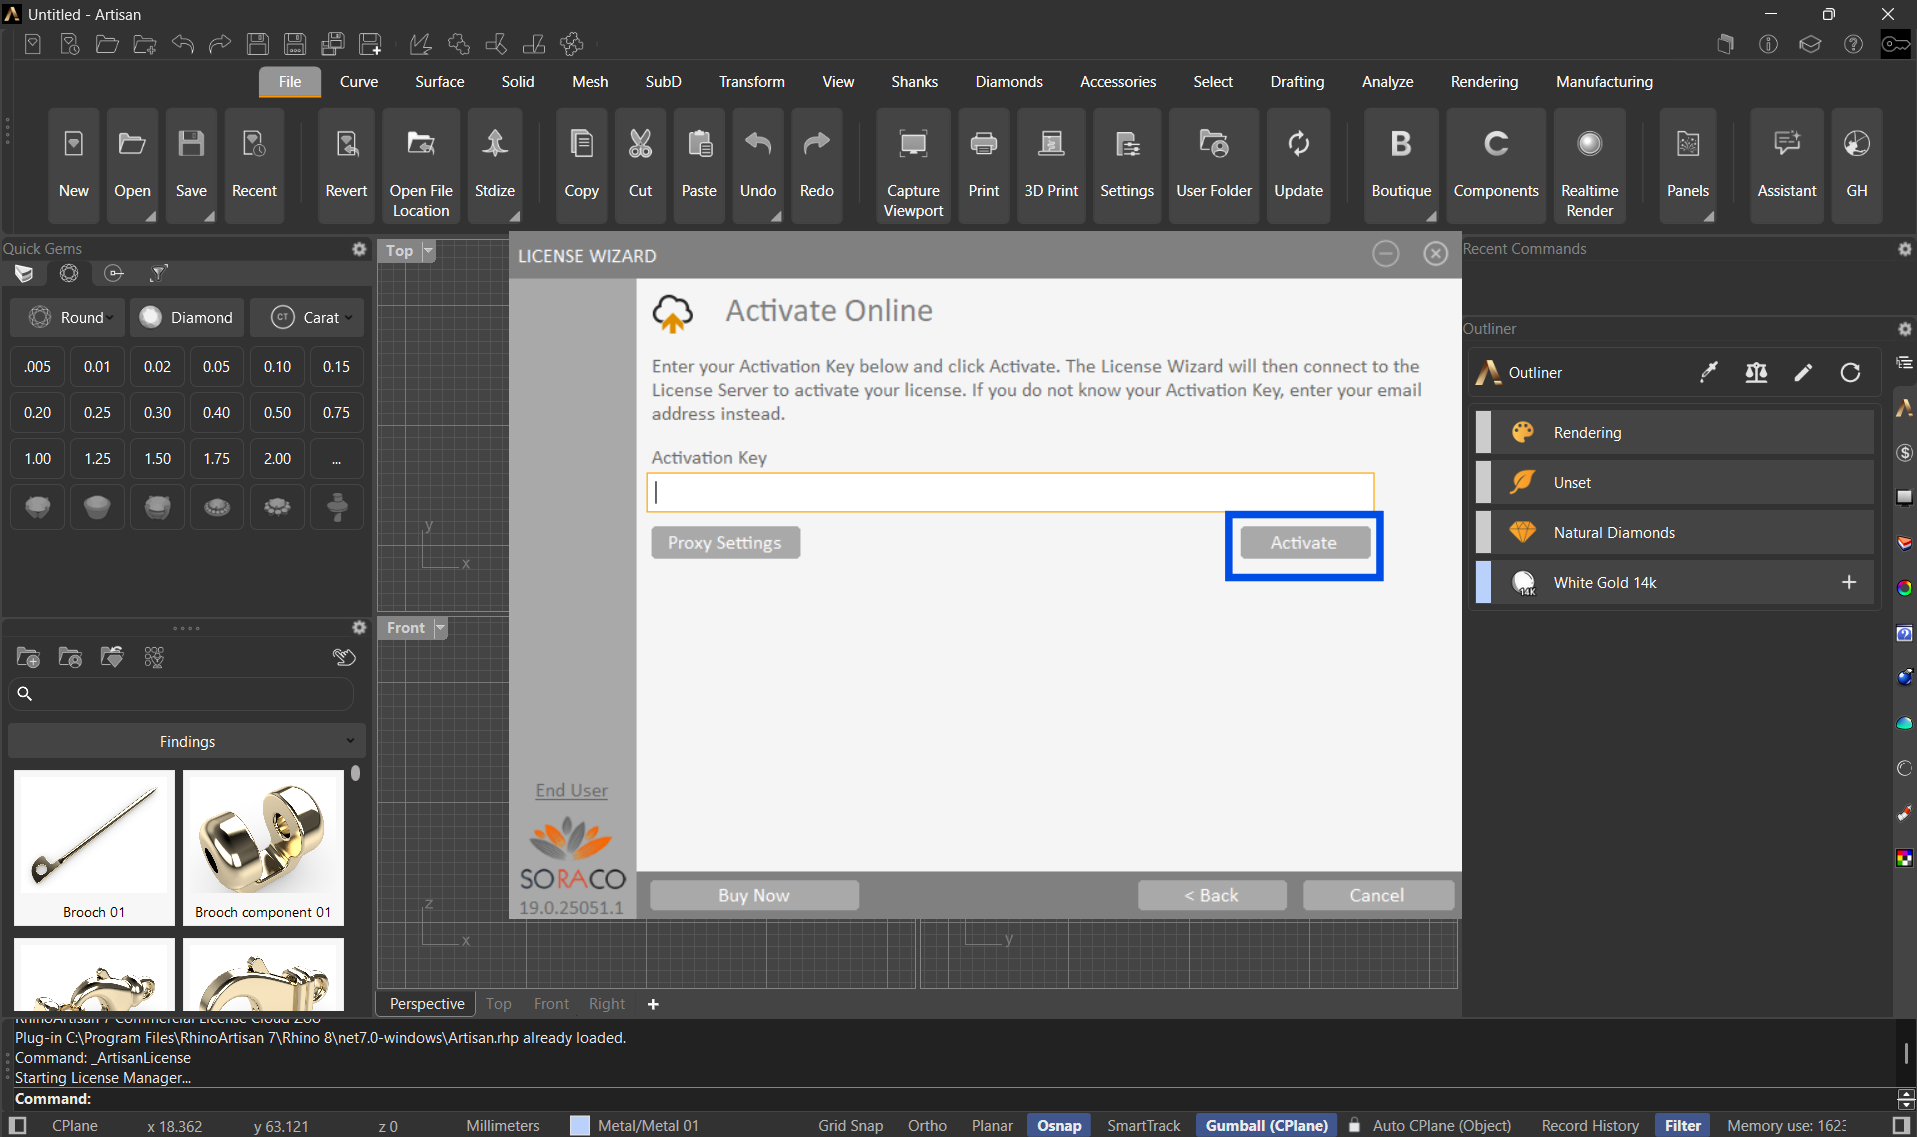Click the Buy Now button
The width and height of the screenshot is (1917, 1137).
(x=754, y=895)
